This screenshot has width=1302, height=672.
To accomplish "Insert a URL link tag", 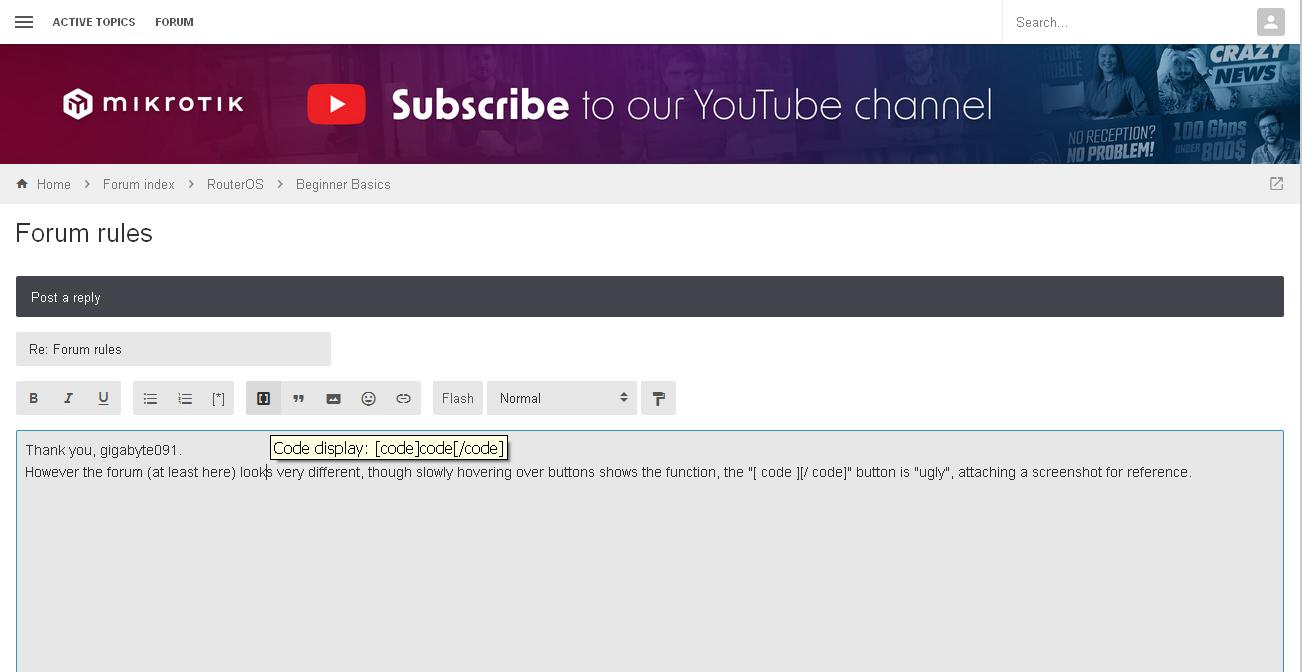I will pyautogui.click(x=403, y=398).
